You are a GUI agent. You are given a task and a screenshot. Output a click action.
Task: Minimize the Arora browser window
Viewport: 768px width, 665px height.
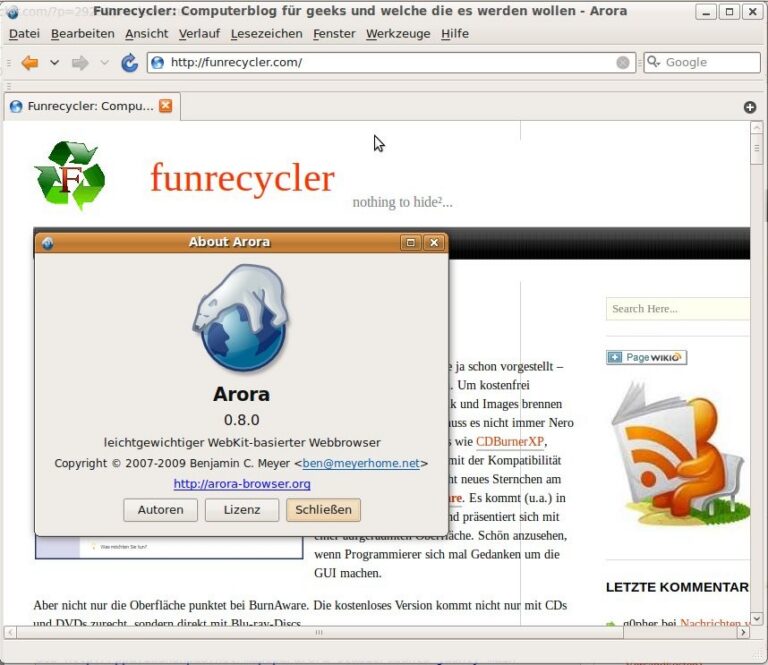click(x=706, y=12)
